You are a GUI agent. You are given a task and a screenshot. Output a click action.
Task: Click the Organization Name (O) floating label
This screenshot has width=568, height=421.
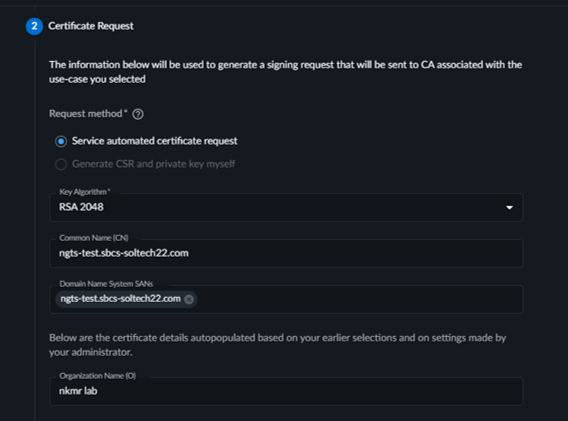[x=98, y=376]
